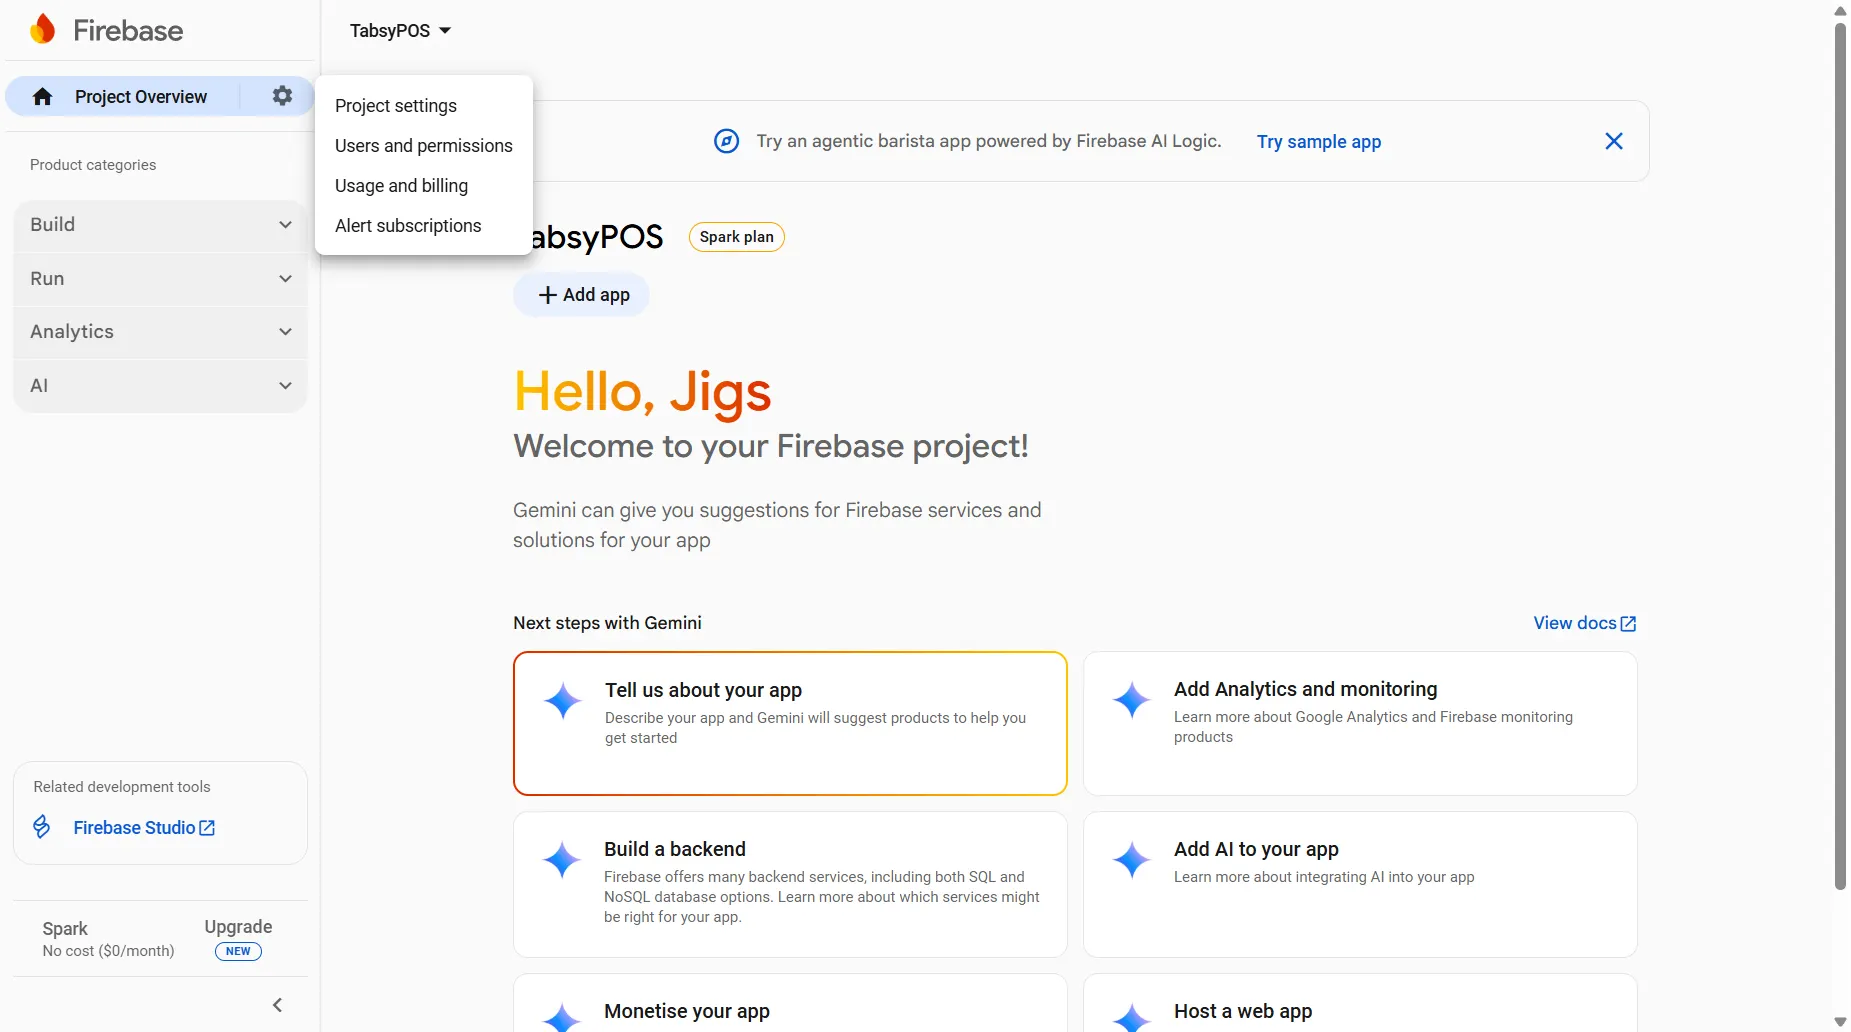Screen dimensions: 1851x1032
Task: Open the TabsyPOS project selector dropdown
Action: (x=400, y=31)
